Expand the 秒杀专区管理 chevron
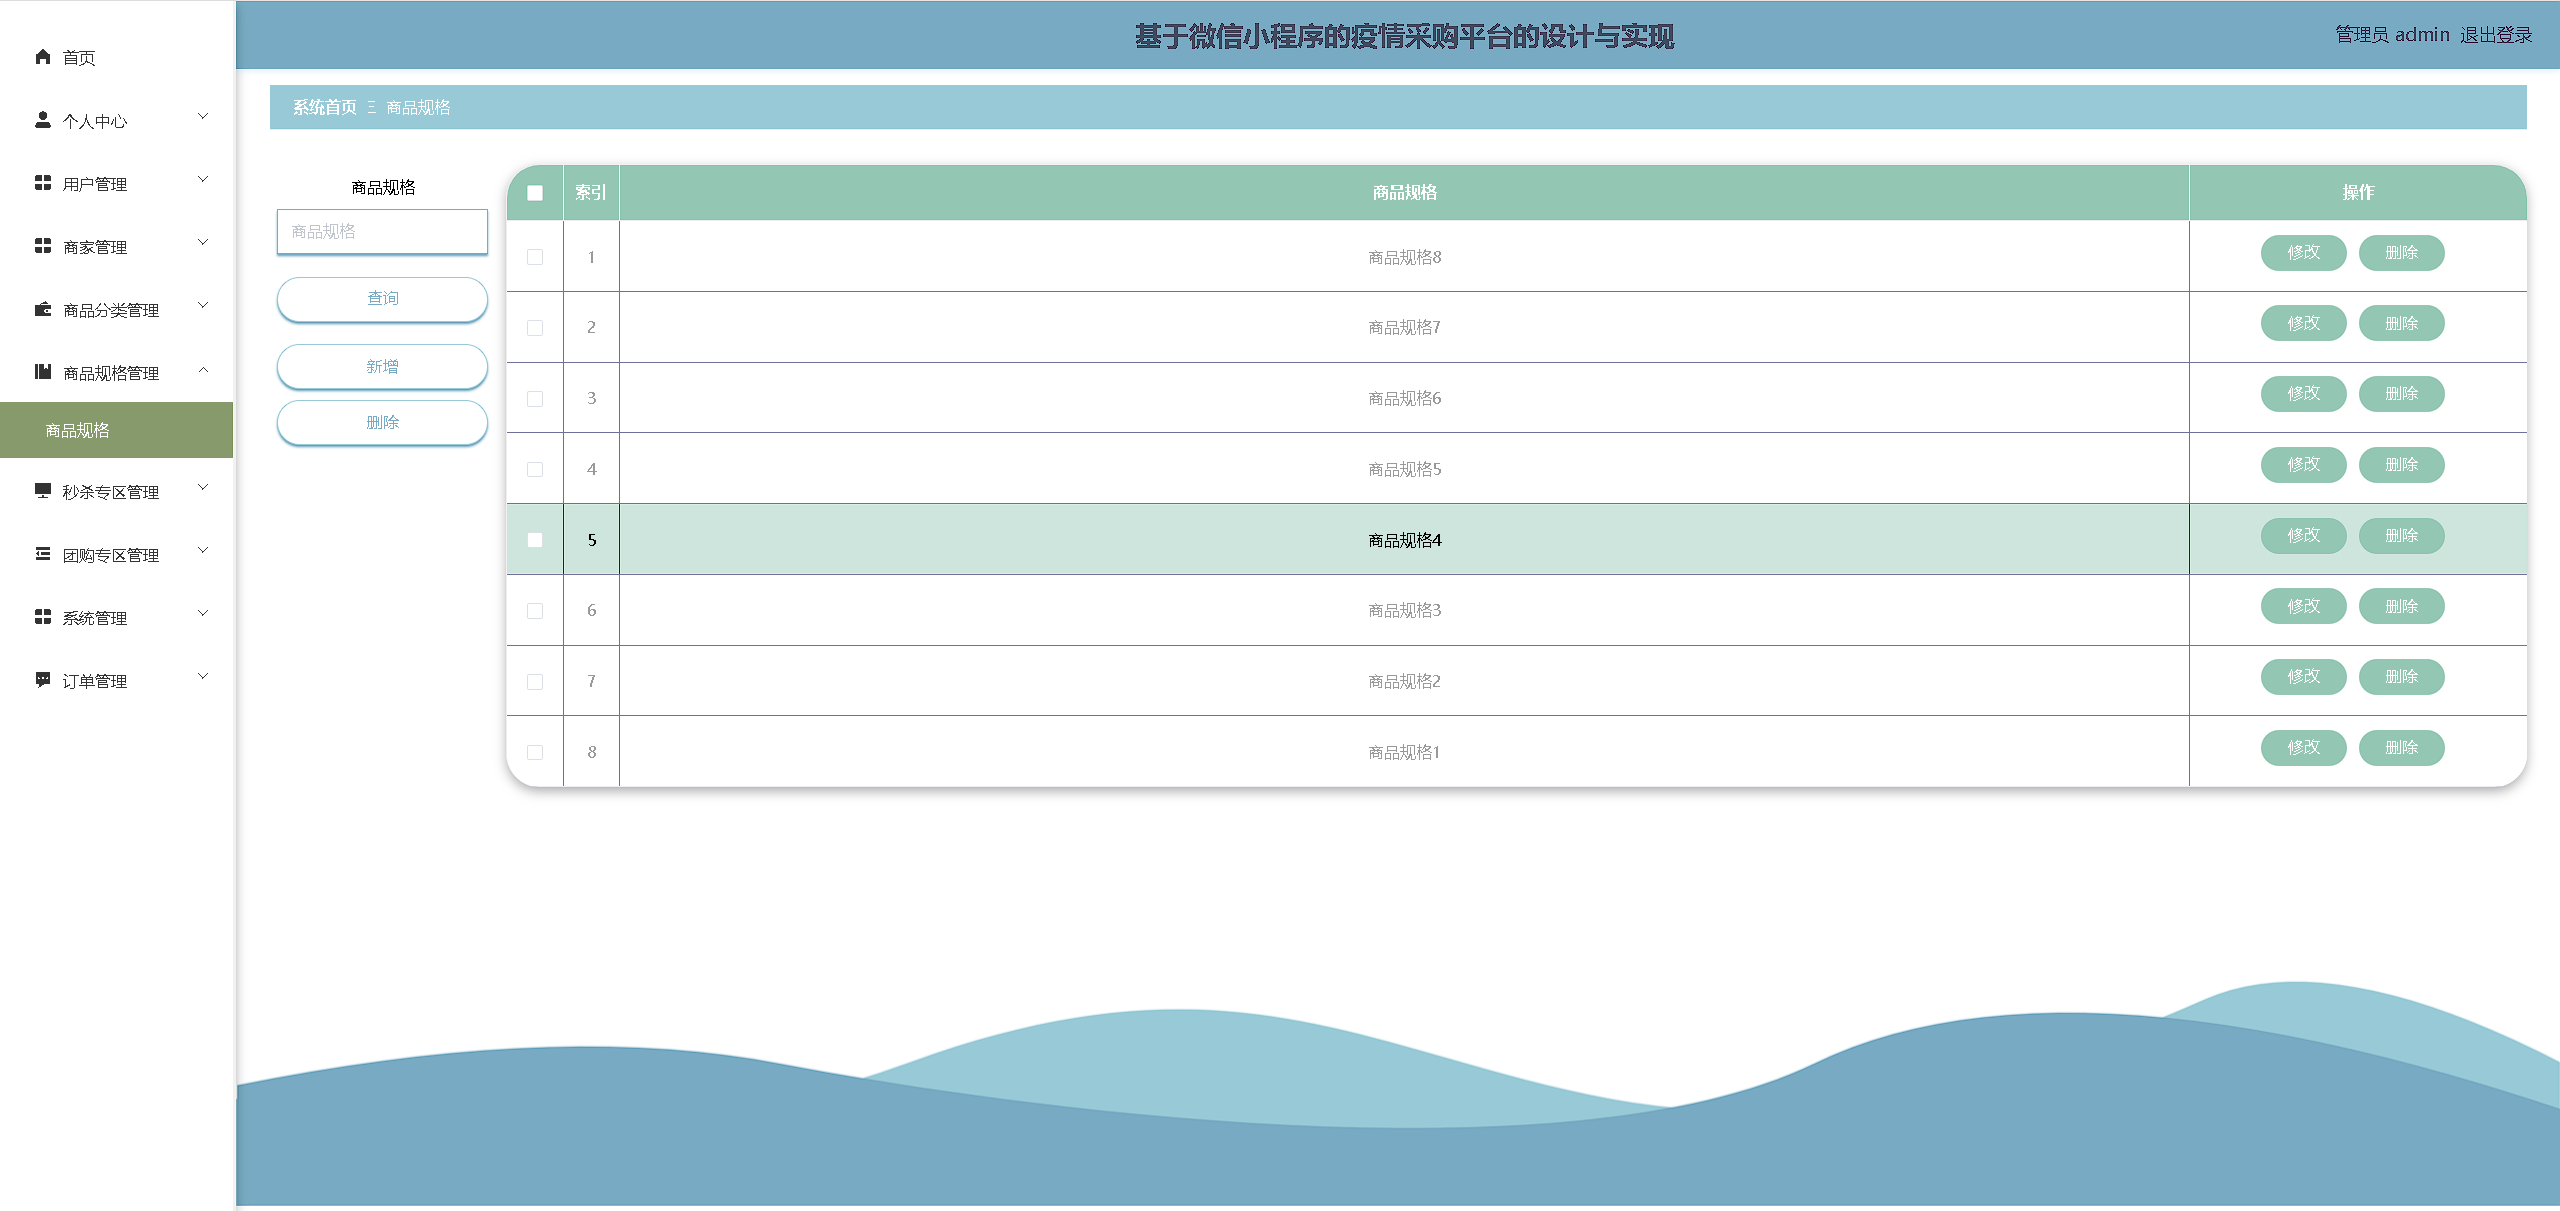 (203, 488)
